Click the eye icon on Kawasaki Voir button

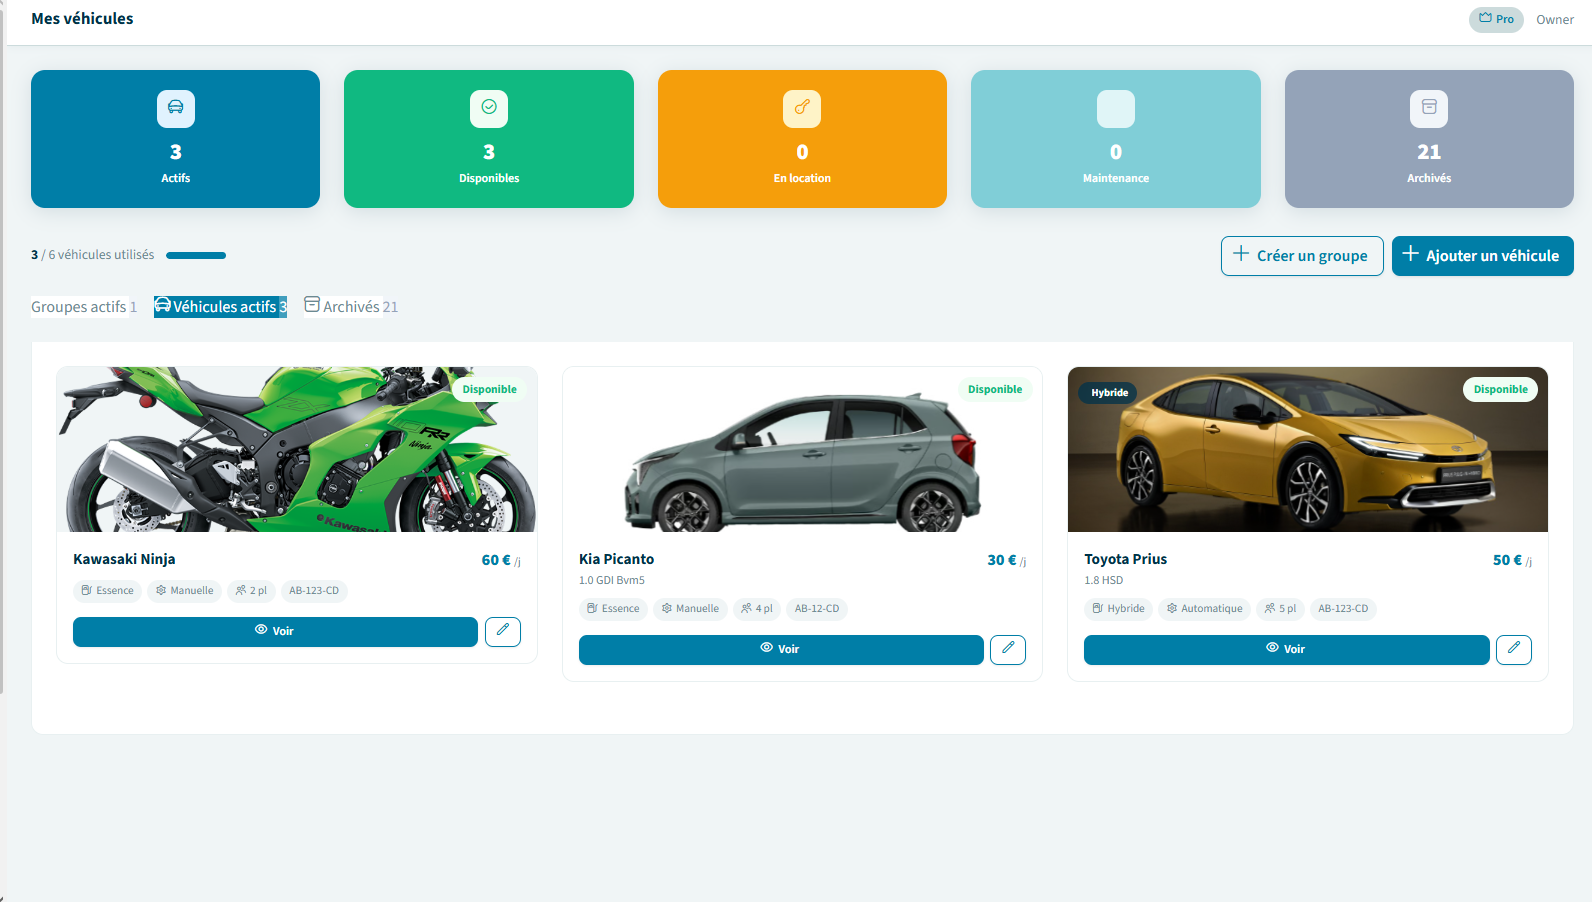click(261, 630)
